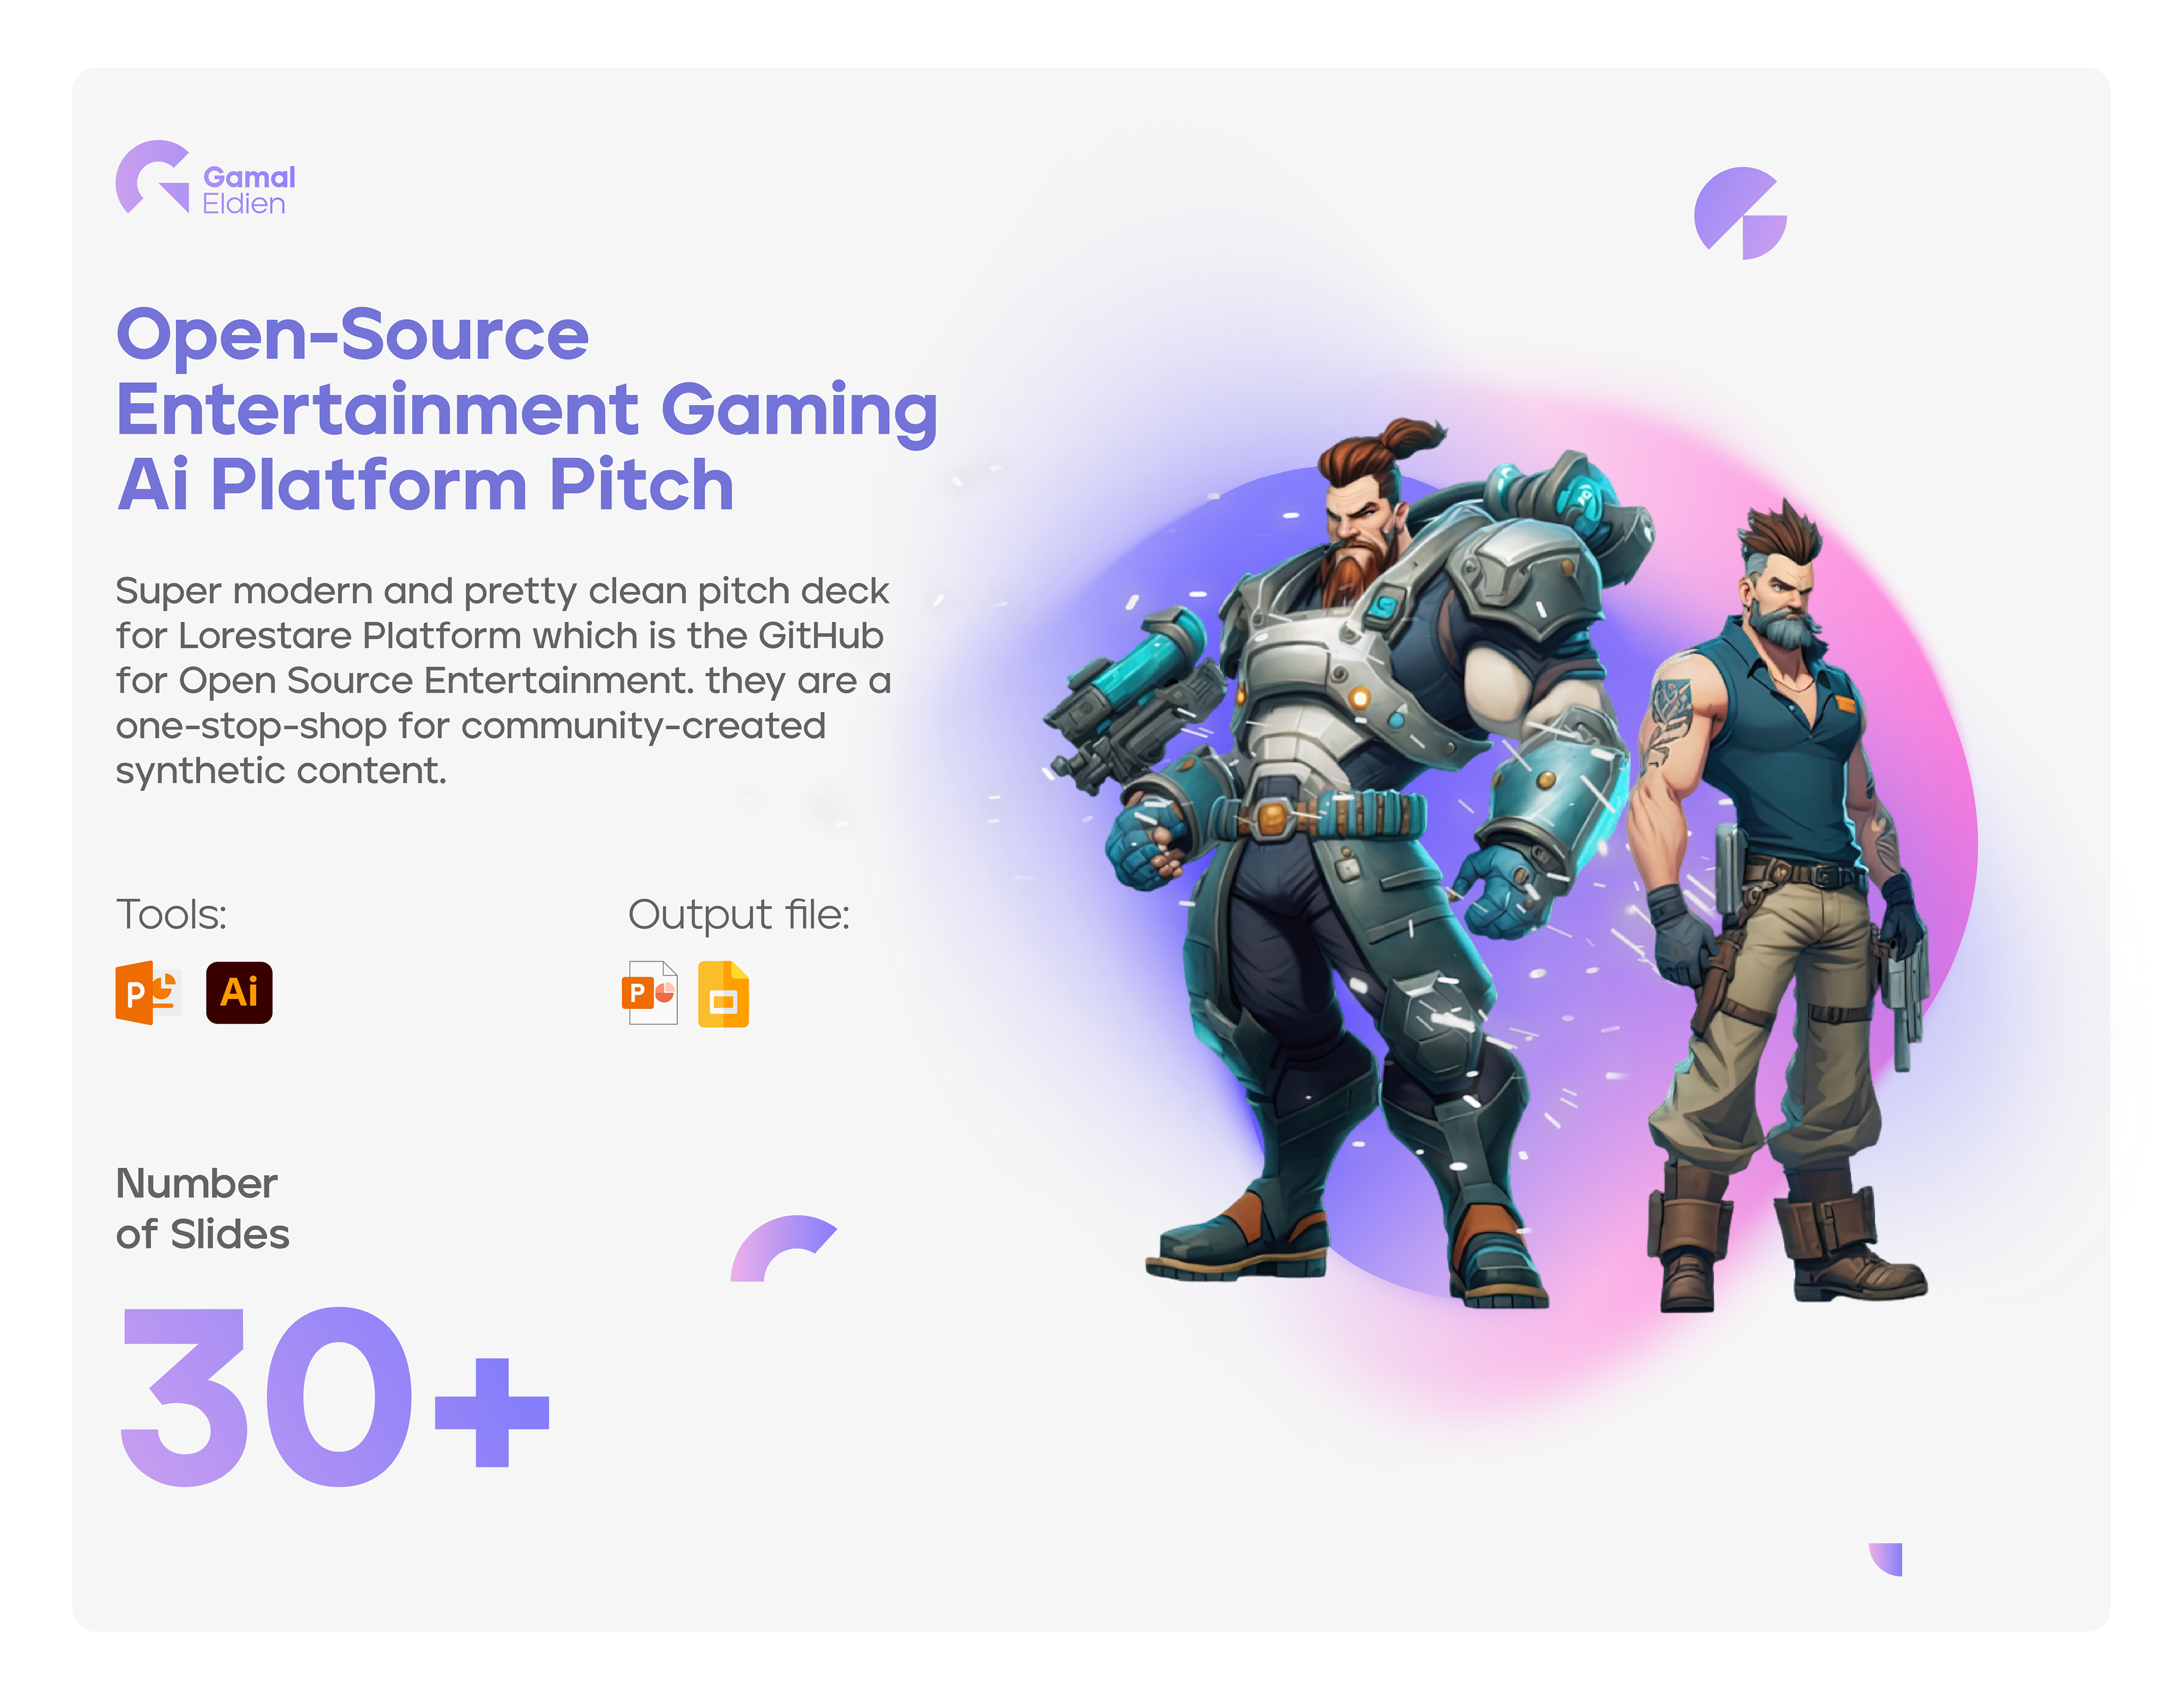Click the purple circular shape at top right
The image size is (2184, 1699).
click(1740, 213)
